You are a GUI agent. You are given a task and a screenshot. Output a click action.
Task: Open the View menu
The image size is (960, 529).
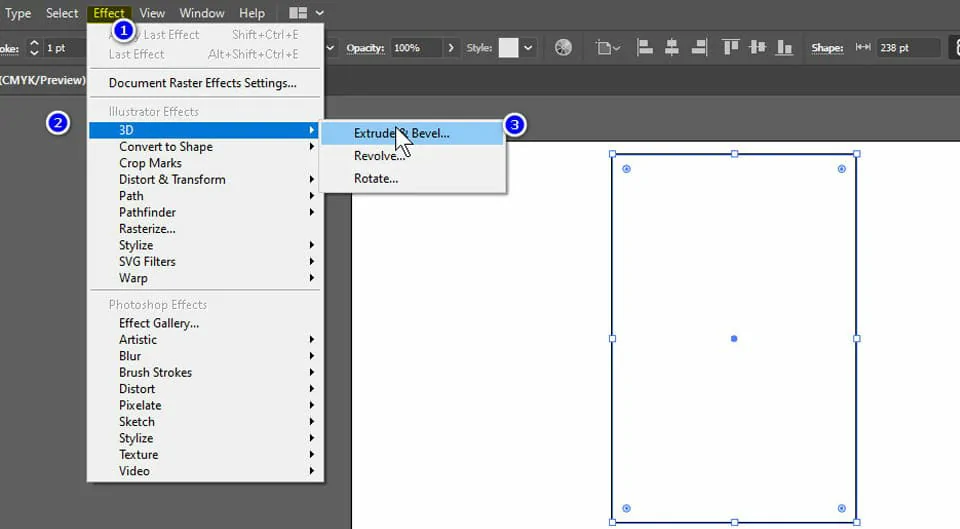tap(152, 13)
